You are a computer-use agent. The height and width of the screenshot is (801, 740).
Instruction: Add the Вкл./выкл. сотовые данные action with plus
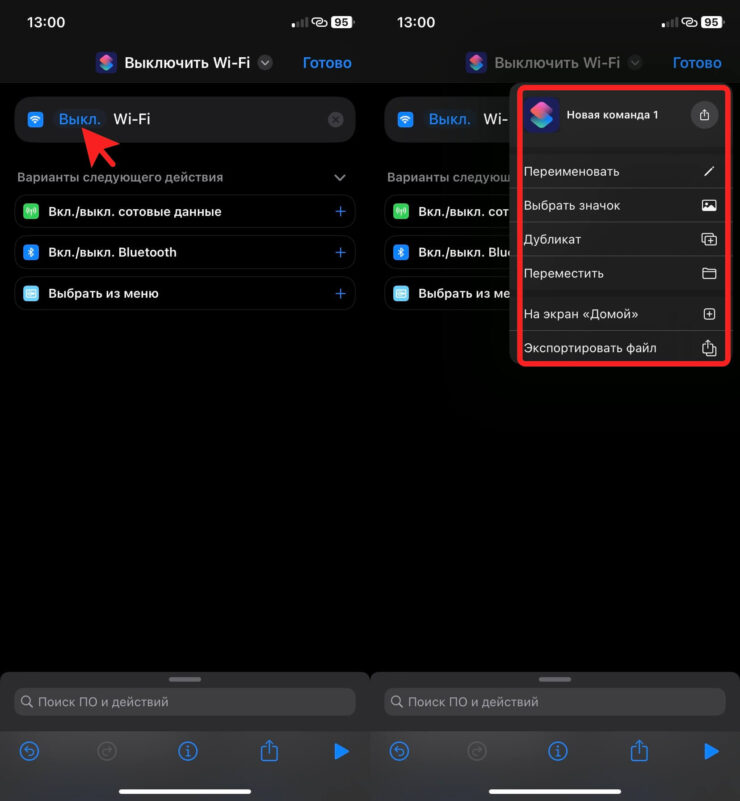[340, 211]
